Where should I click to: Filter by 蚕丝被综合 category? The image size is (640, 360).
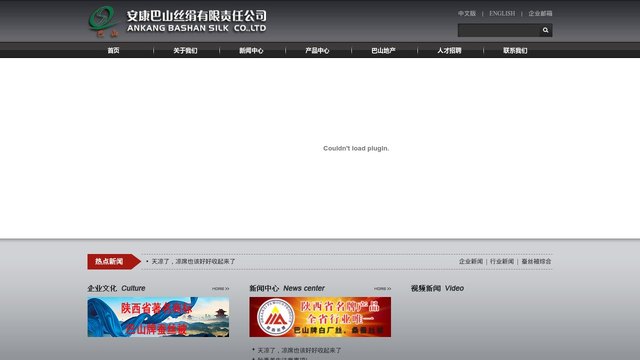click(x=536, y=261)
